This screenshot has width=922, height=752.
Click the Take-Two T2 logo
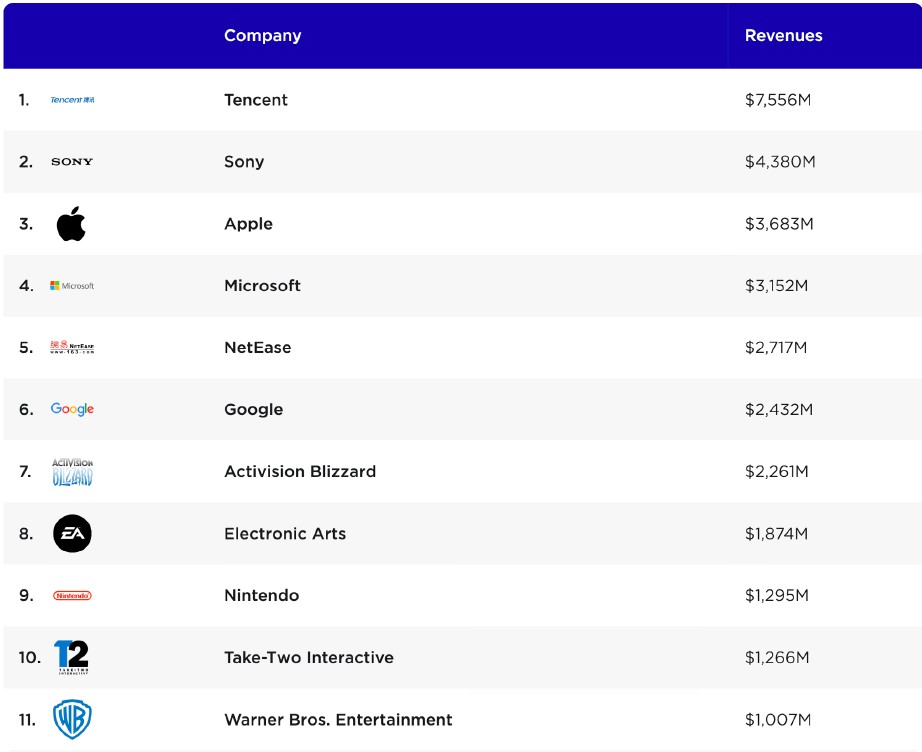[72, 657]
